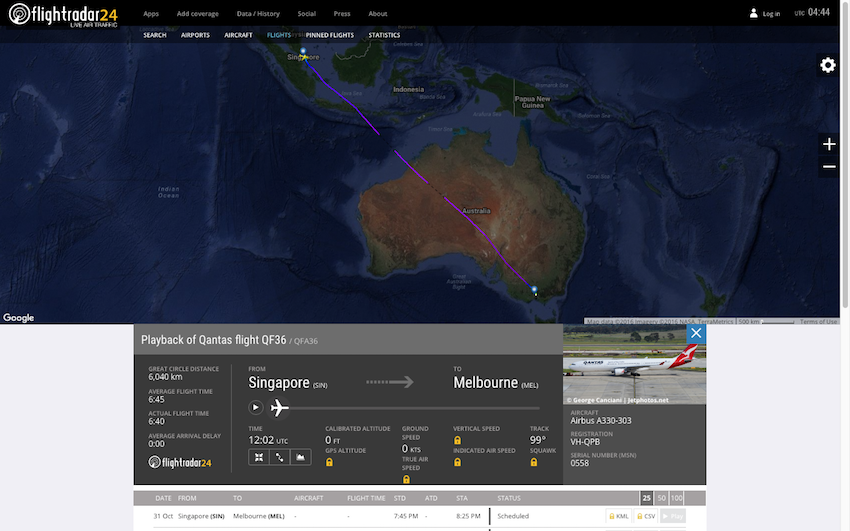Click locked squawk padlock
This screenshot has width=850, height=531.
click(533, 462)
